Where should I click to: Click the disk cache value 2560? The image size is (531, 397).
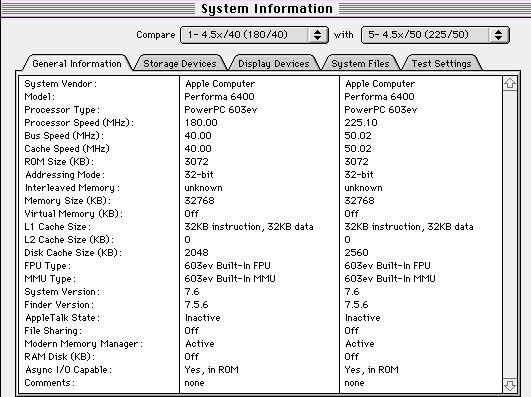coord(356,253)
